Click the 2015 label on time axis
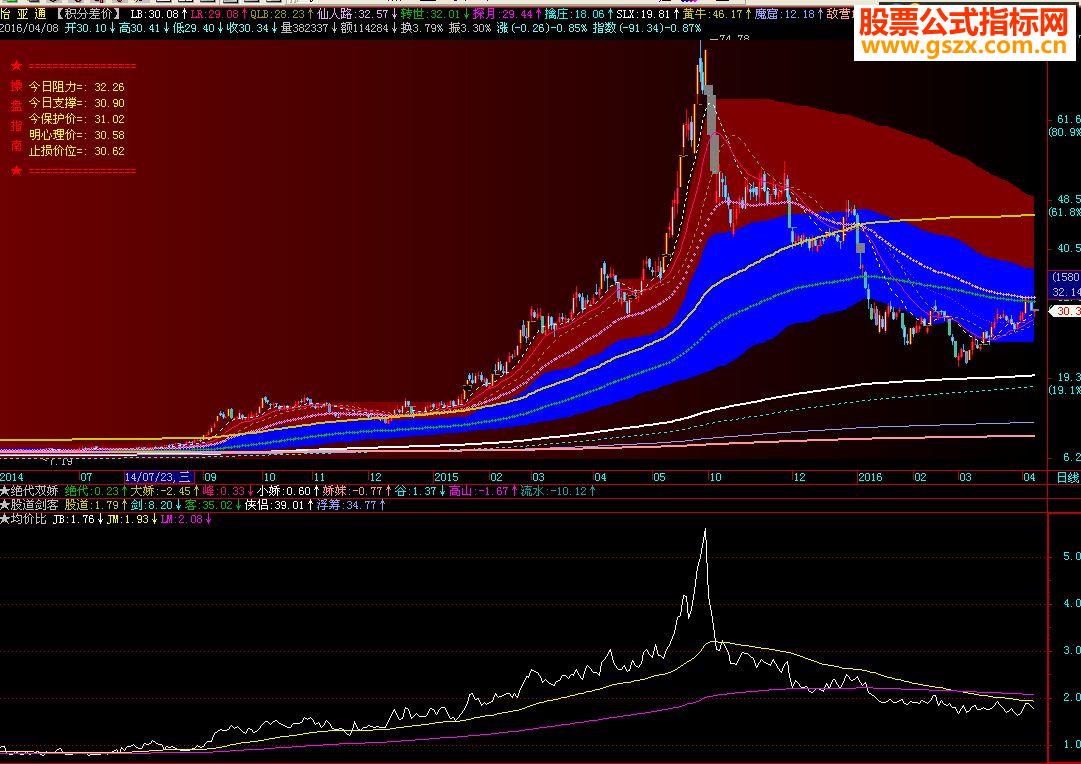Screen dimensions: 1081x764 [x=446, y=477]
